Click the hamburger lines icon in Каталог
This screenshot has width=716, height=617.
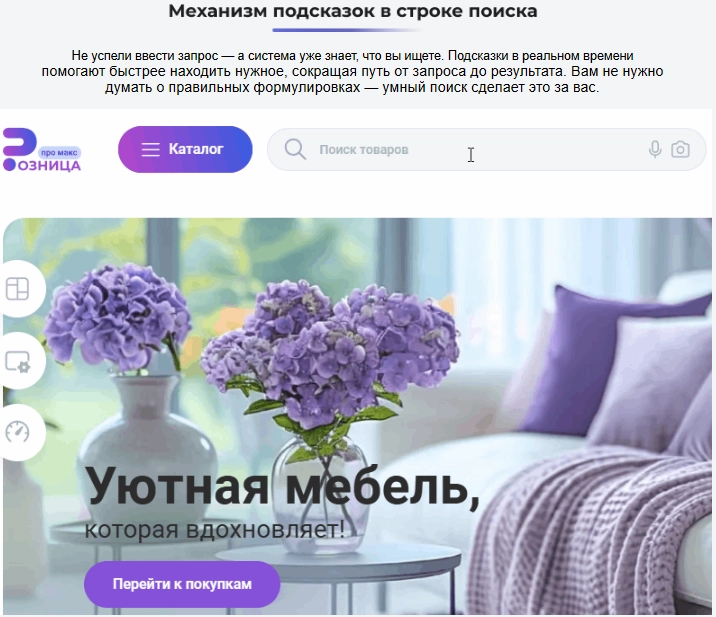[150, 149]
